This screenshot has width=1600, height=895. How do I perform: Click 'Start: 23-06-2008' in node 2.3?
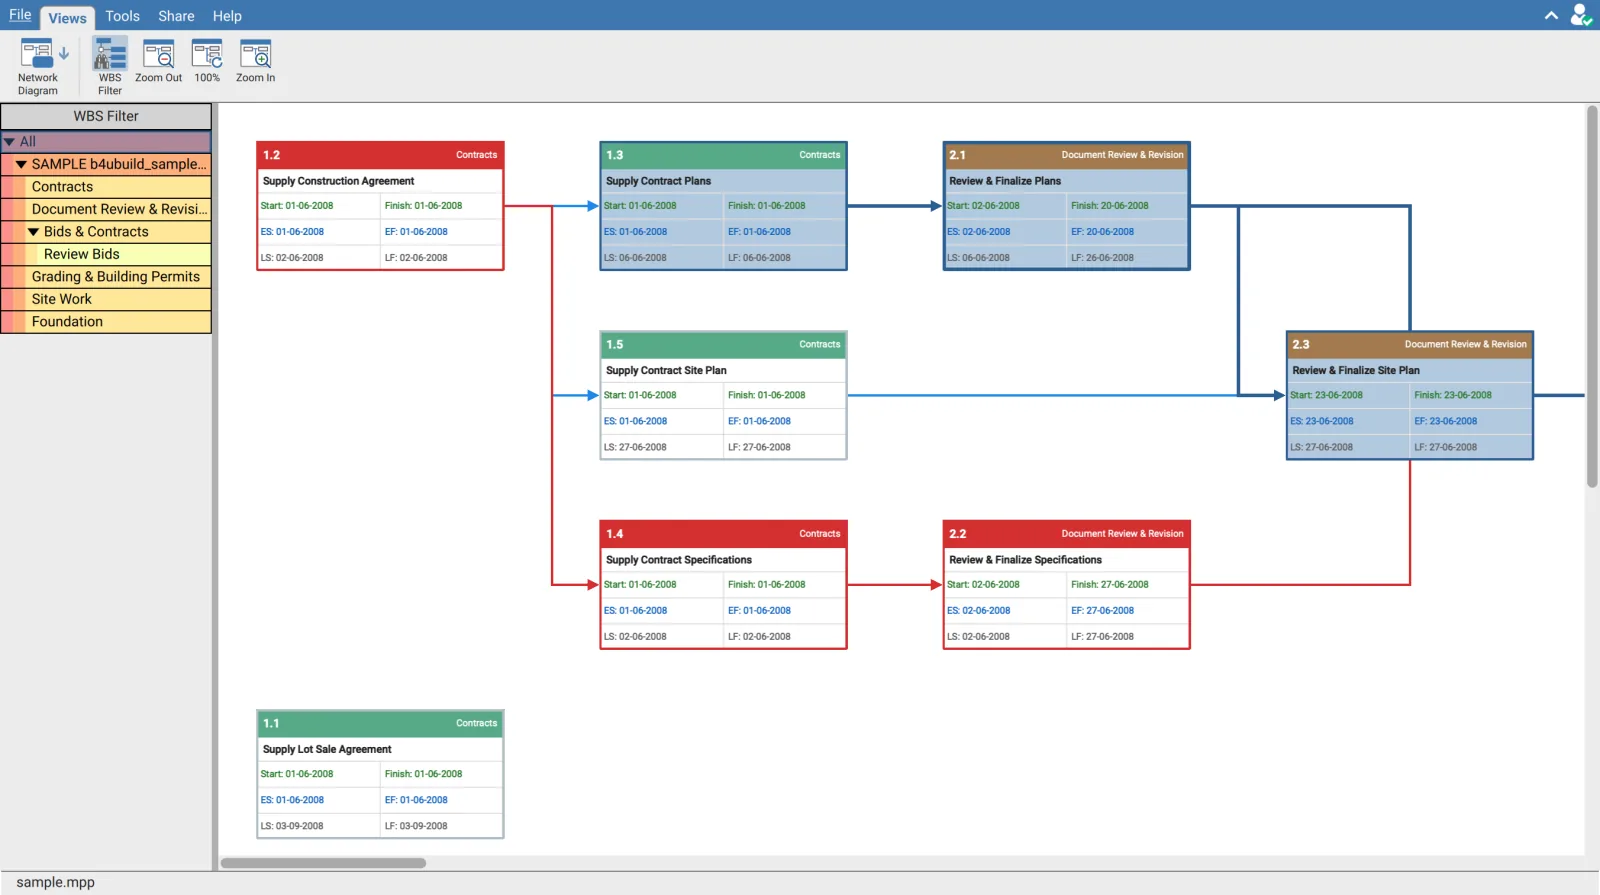click(x=1326, y=395)
